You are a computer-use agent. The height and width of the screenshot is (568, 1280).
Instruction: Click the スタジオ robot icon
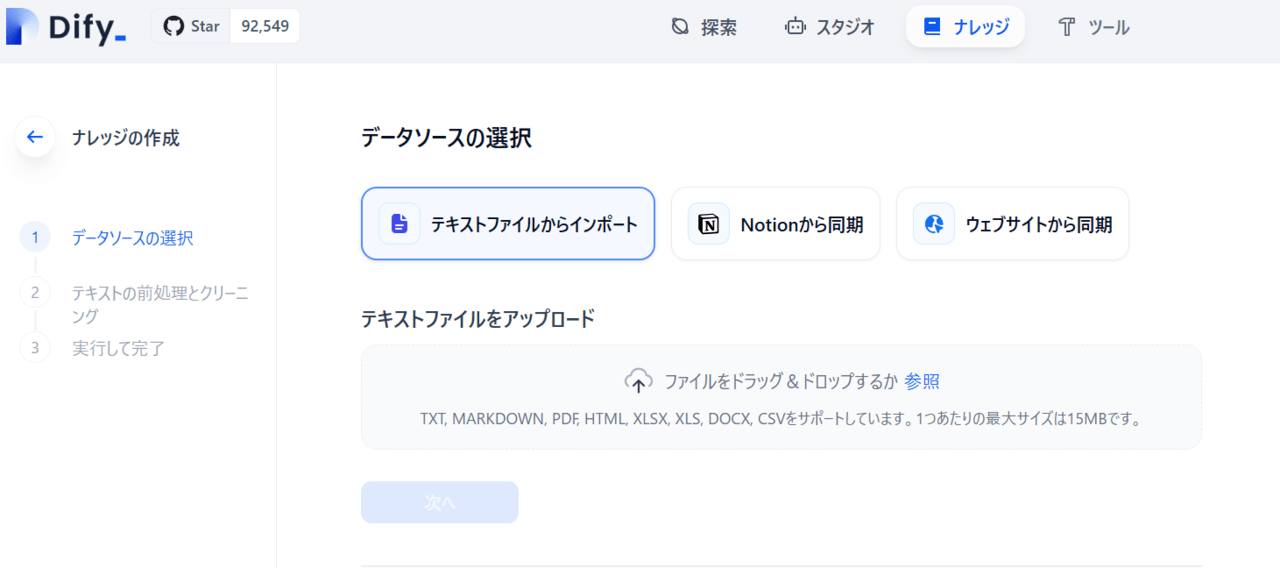click(795, 27)
